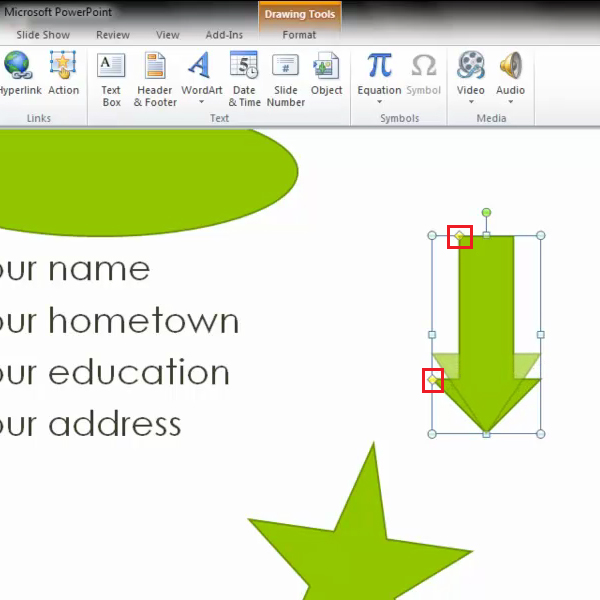Switch to the Review tab
600x600 pixels.
tap(113, 35)
